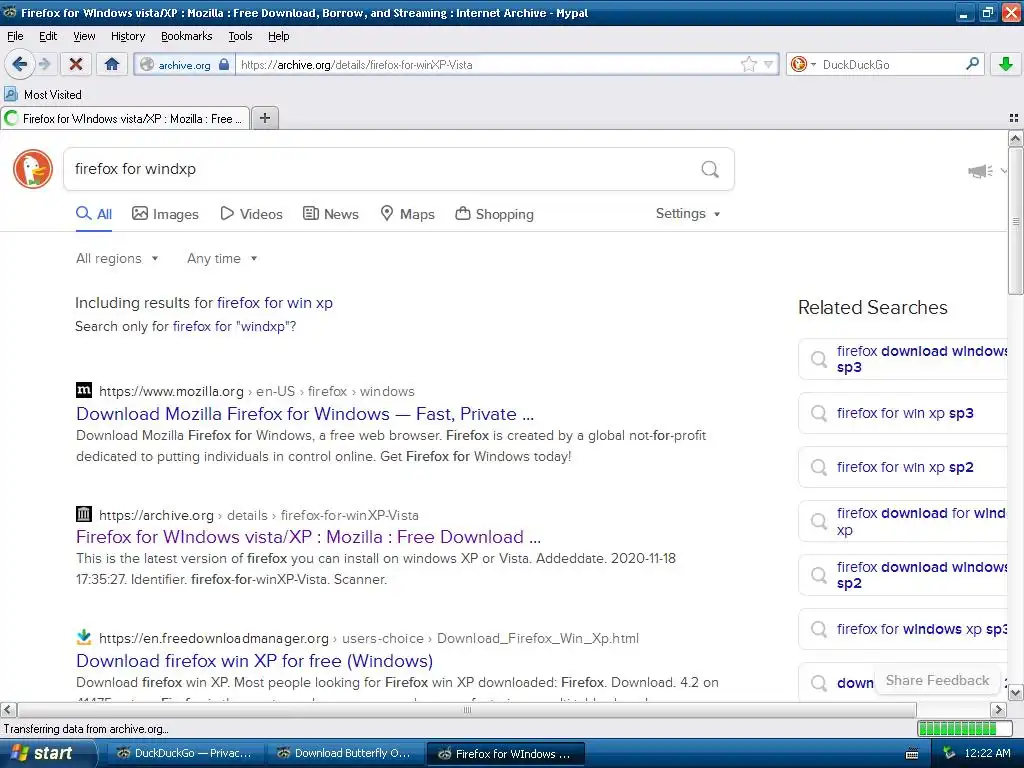The width and height of the screenshot is (1024, 768).
Task: Click the vertical scrollbar up arrow
Action: [x=1016, y=138]
